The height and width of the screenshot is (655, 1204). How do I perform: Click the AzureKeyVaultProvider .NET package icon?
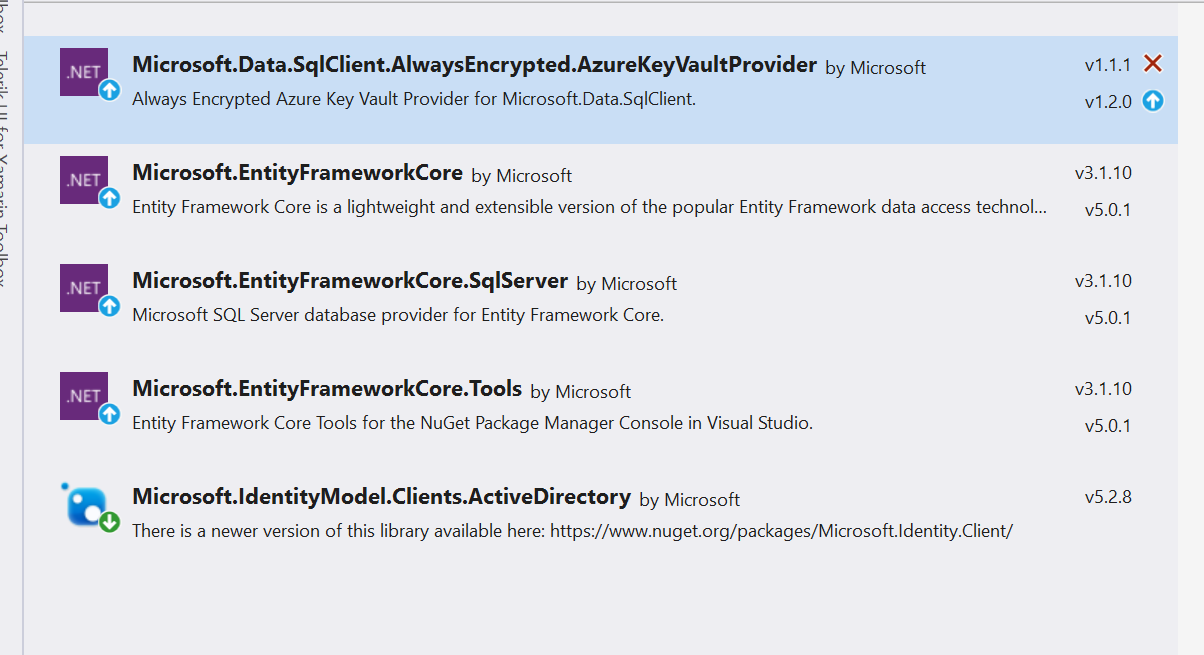click(84, 72)
